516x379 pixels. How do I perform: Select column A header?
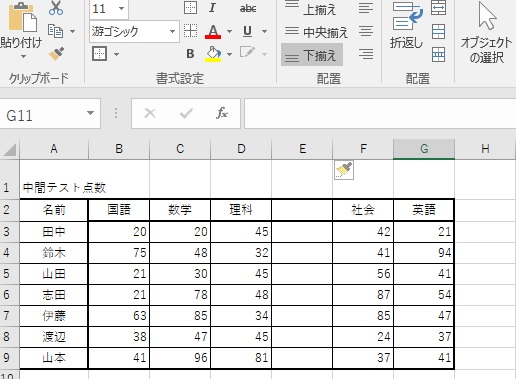pos(54,149)
